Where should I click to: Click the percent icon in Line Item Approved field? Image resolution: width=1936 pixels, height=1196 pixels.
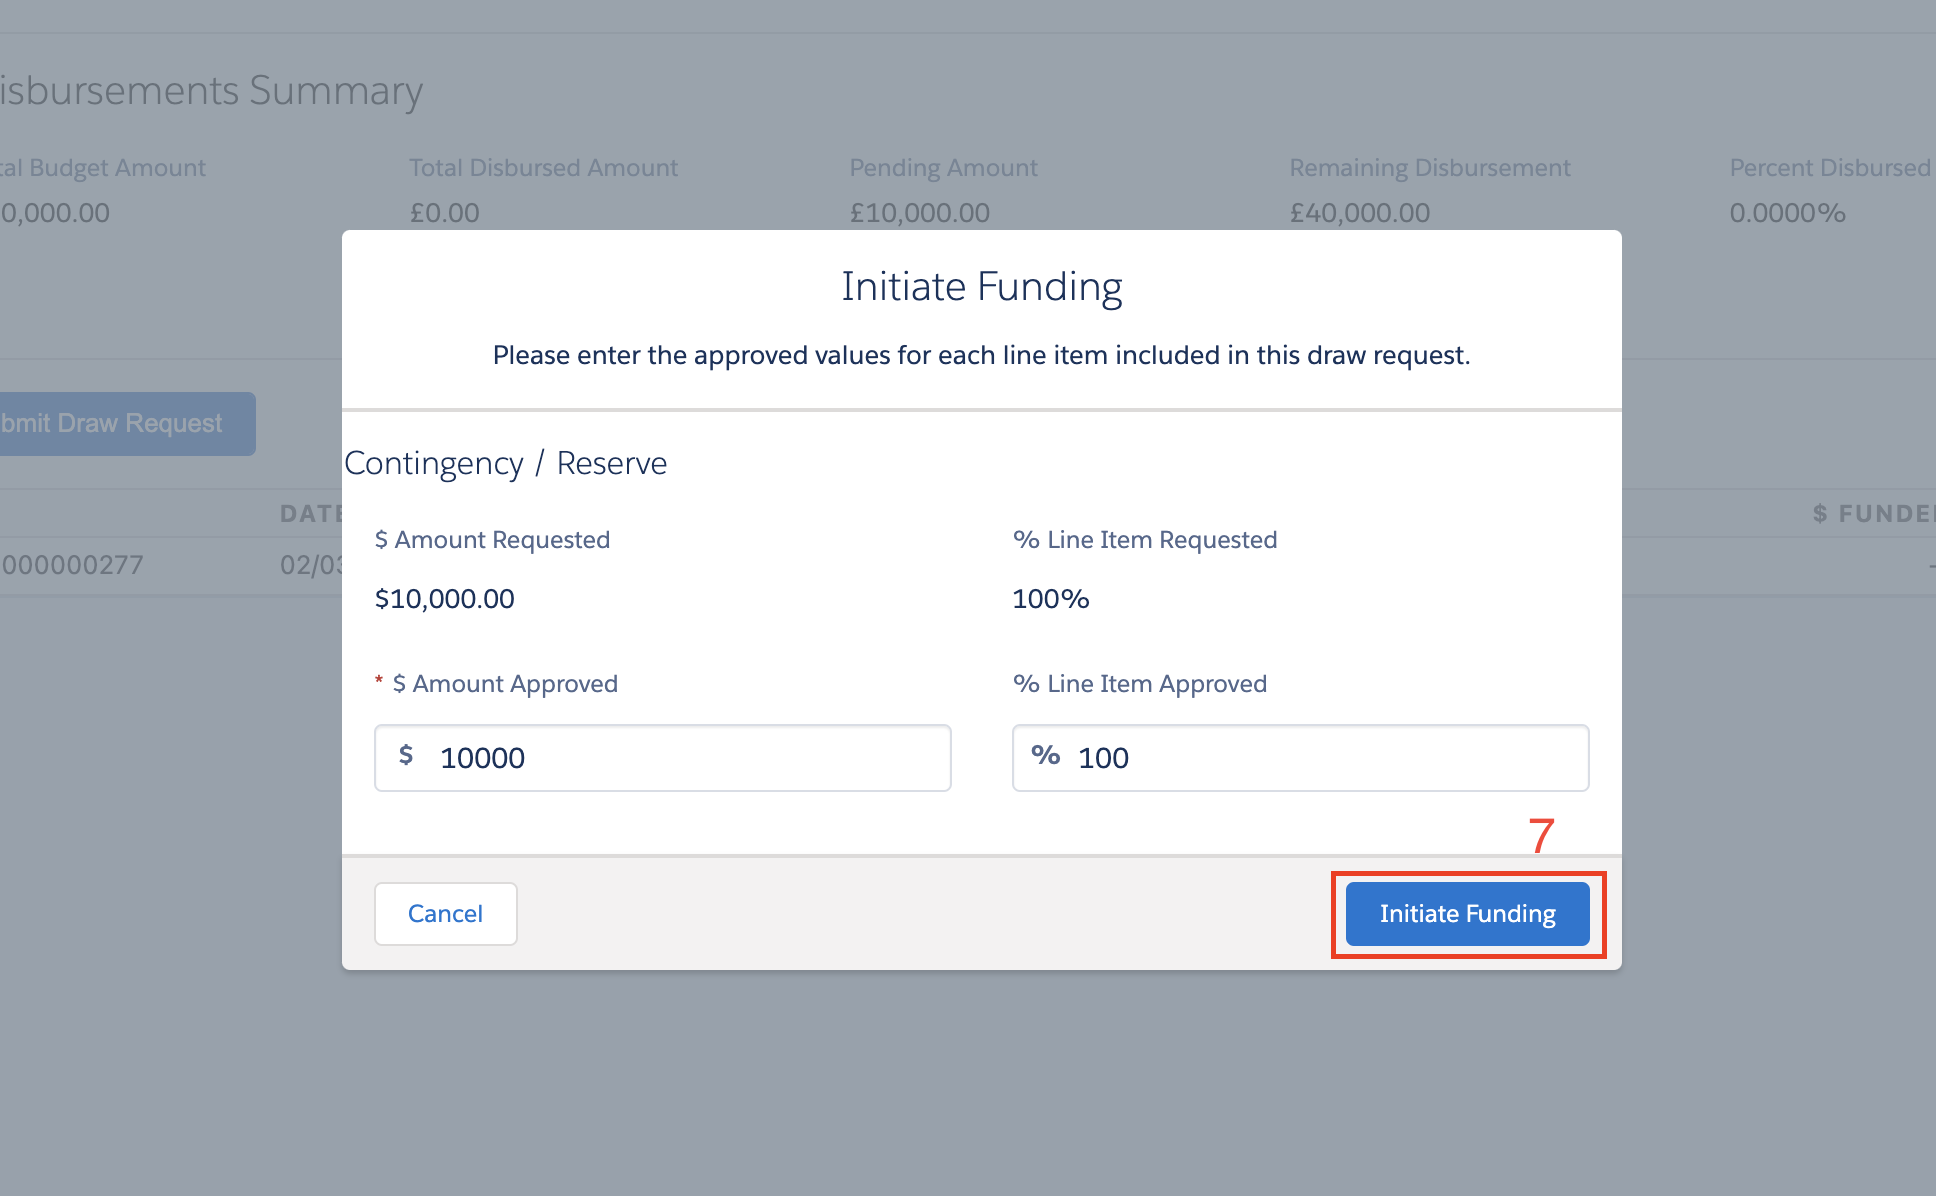[1048, 756]
